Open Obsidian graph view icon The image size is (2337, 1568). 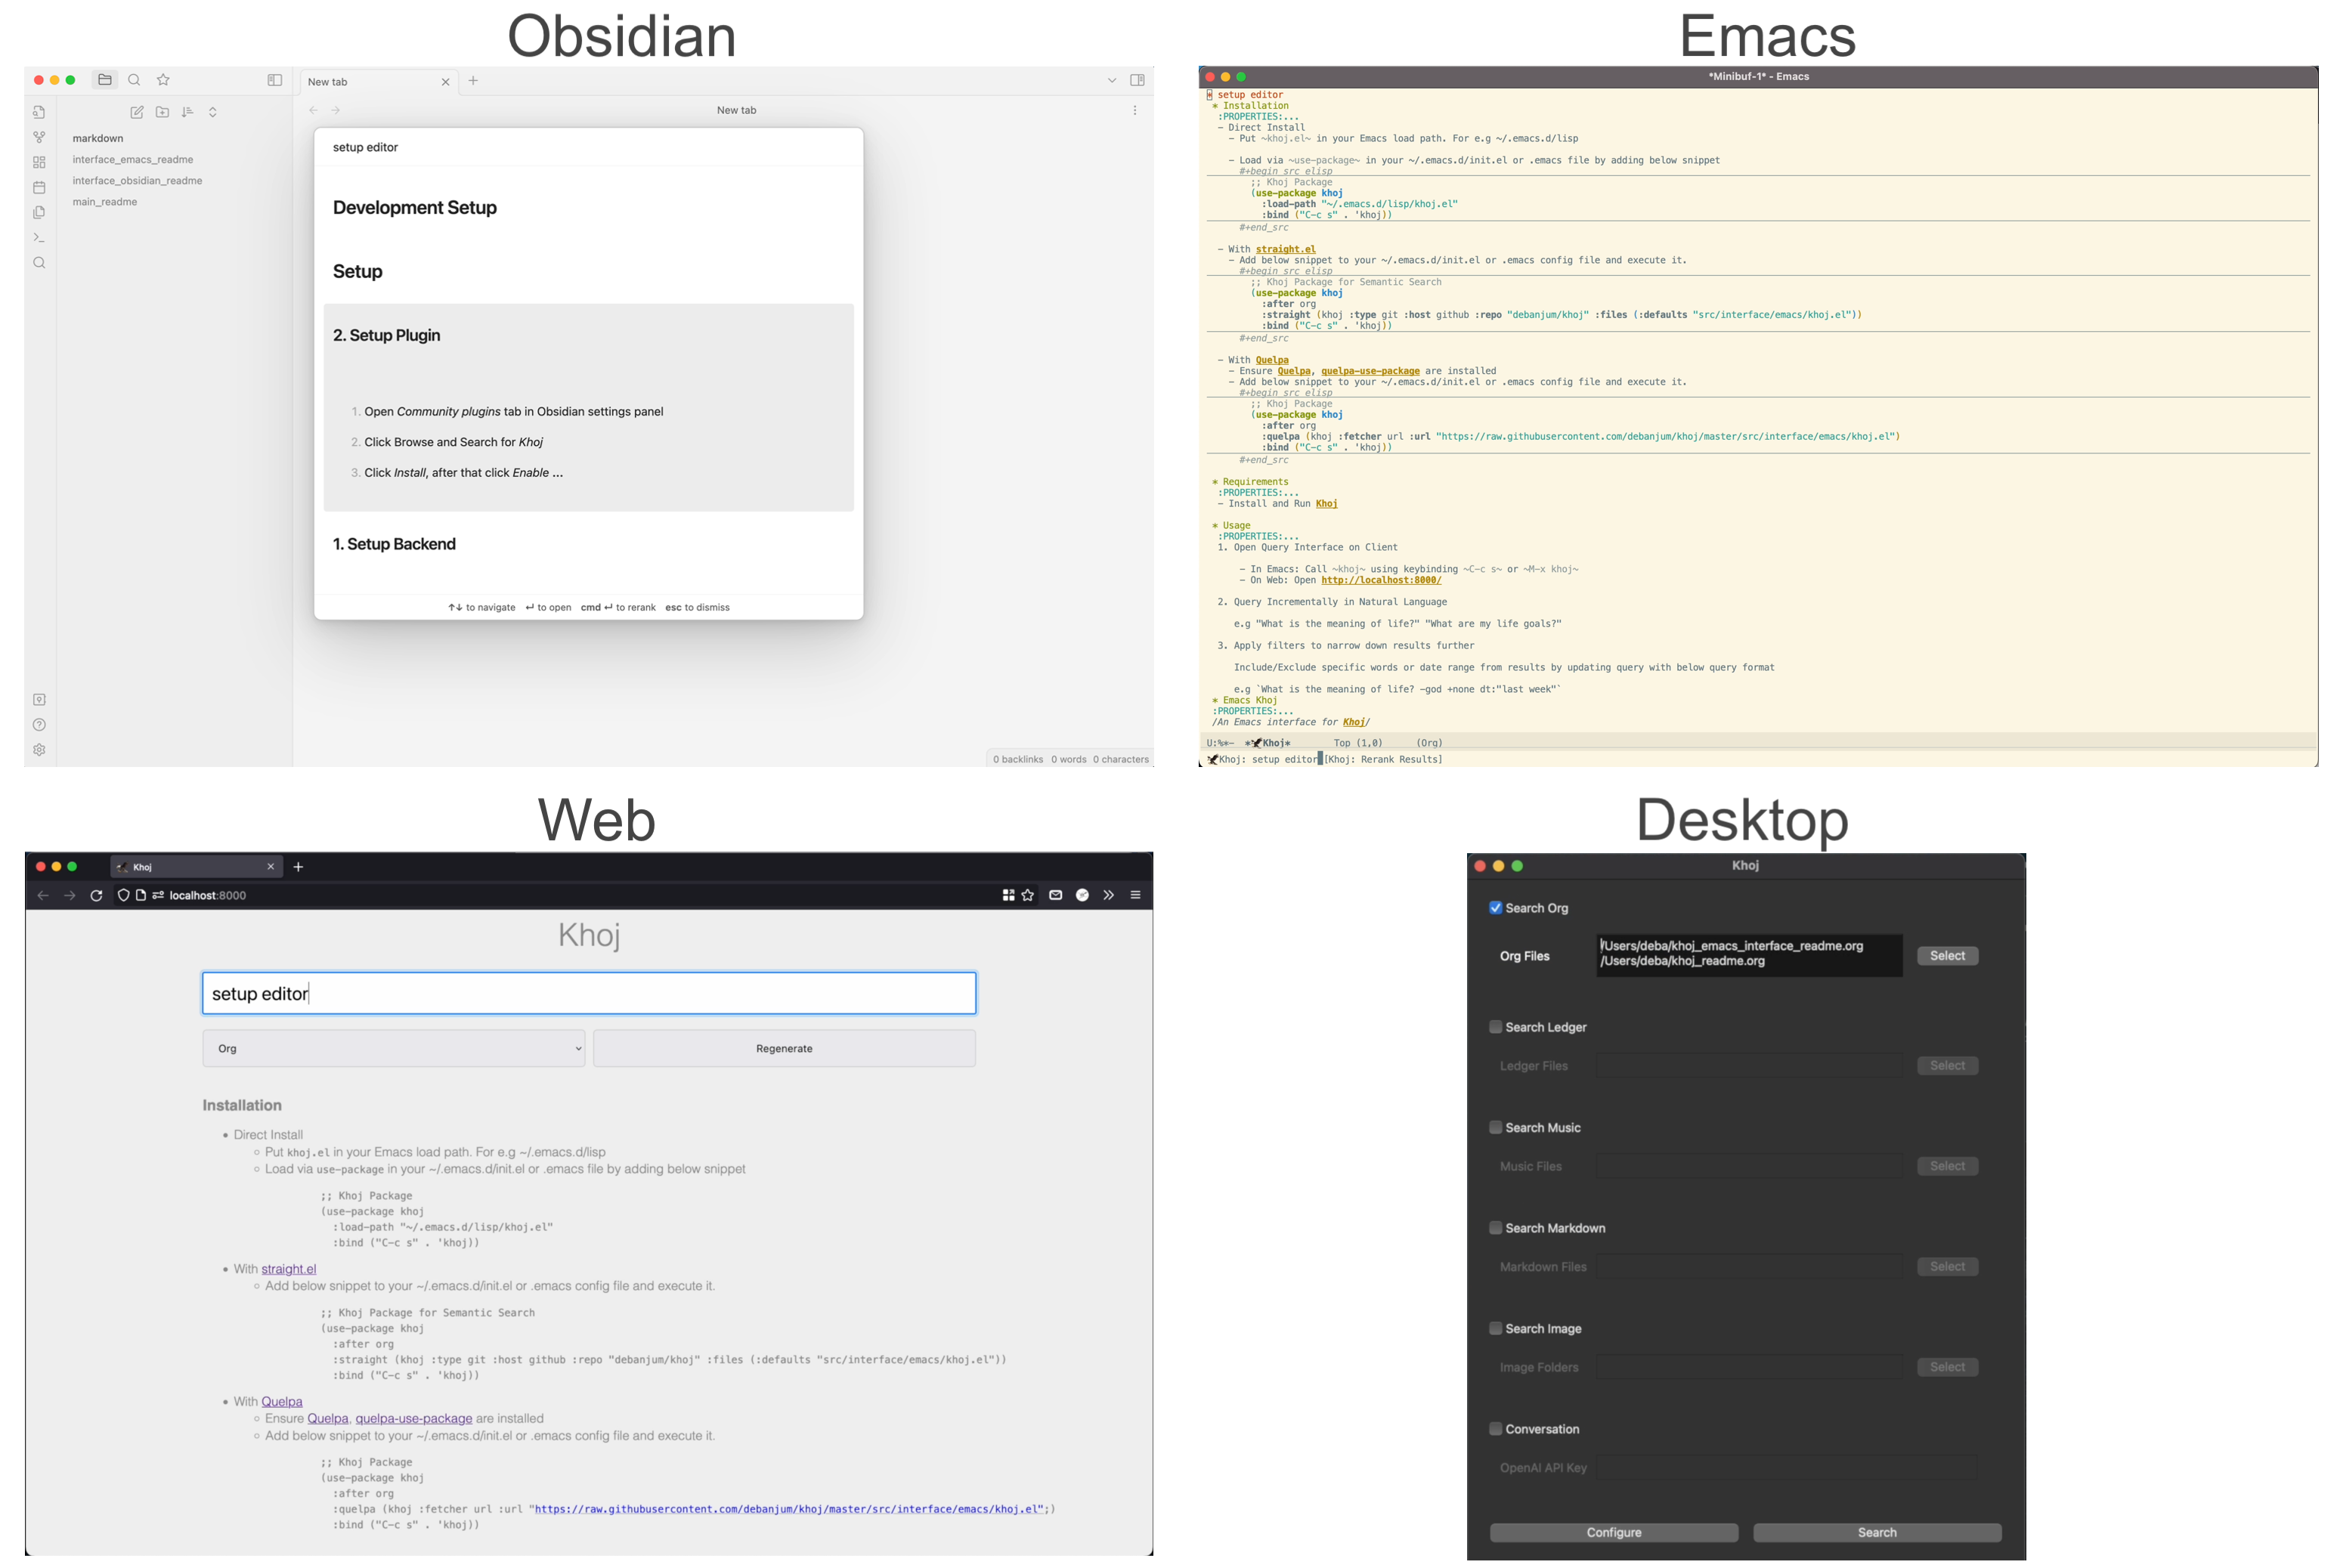click(x=39, y=137)
